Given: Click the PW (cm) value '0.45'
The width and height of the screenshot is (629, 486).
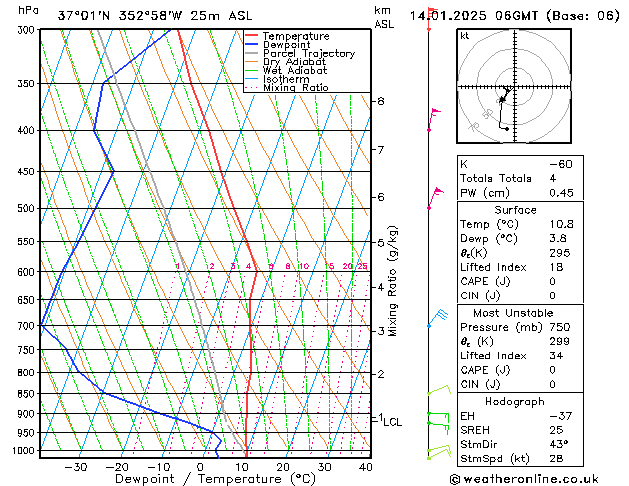Looking at the screenshot, I should pyautogui.click(x=561, y=193).
